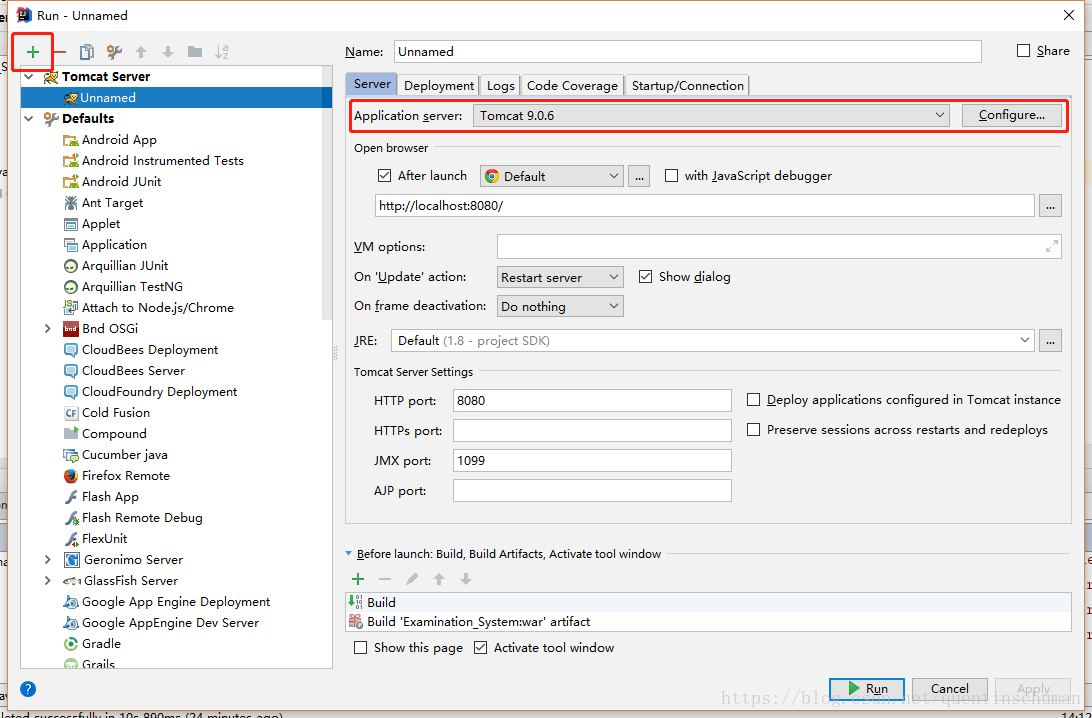This screenshot has width=1092, height=718.
Task: Open the browser Default dropdown
Action: pyautogui.click(x=551, y=176)
